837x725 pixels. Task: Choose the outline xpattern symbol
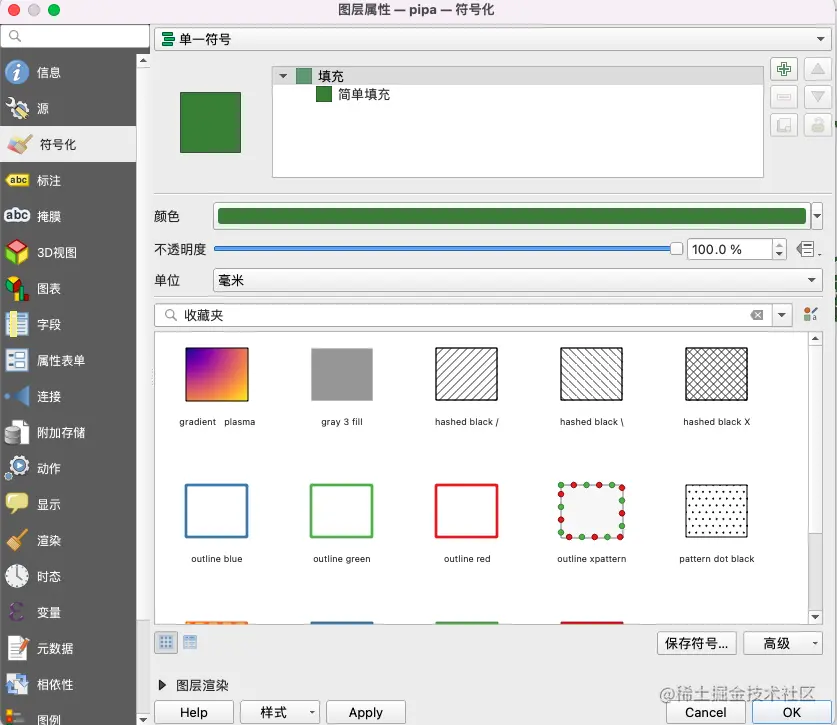tap(591, 511)
